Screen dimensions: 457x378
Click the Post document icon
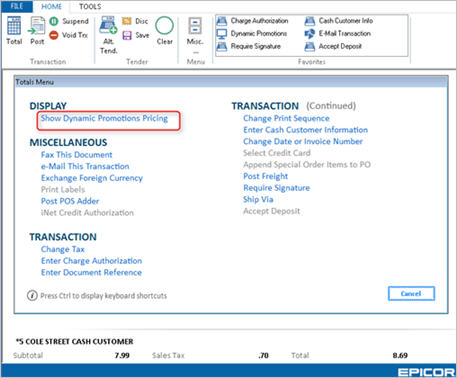37,26
